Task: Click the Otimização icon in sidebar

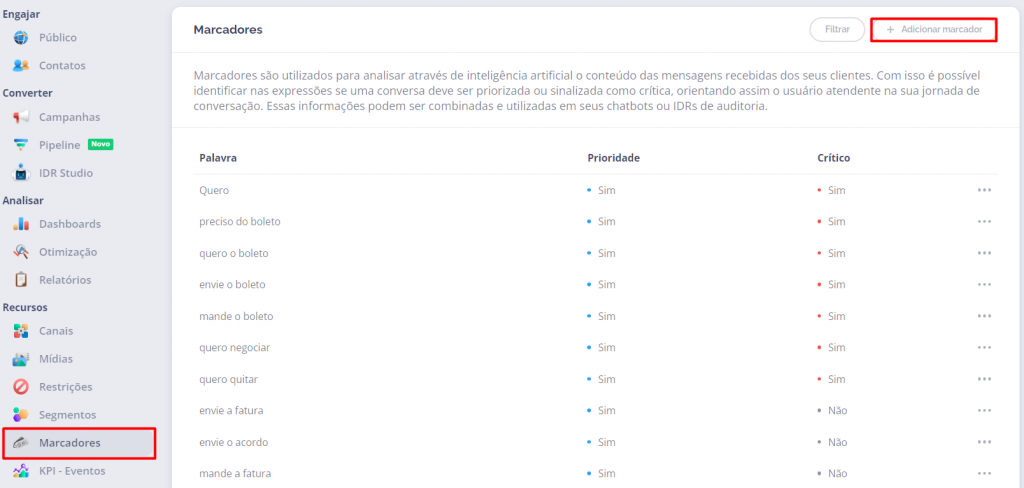Action: click(x=21, y=252)
